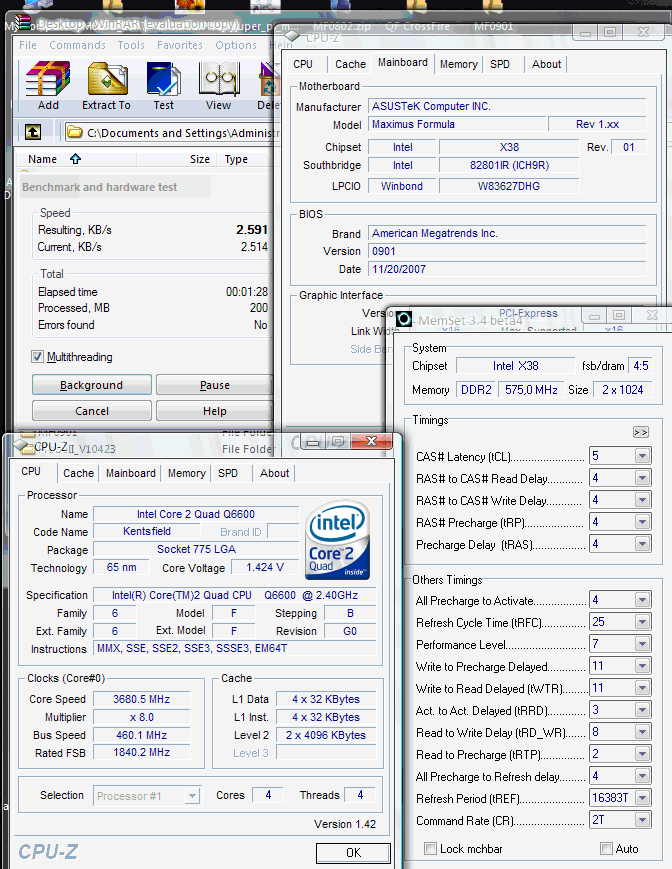Viewport: 672px width, 869px height.
Task: Switch to About tab in upper CPU-Z window
Action: click(x=546, y=64)
